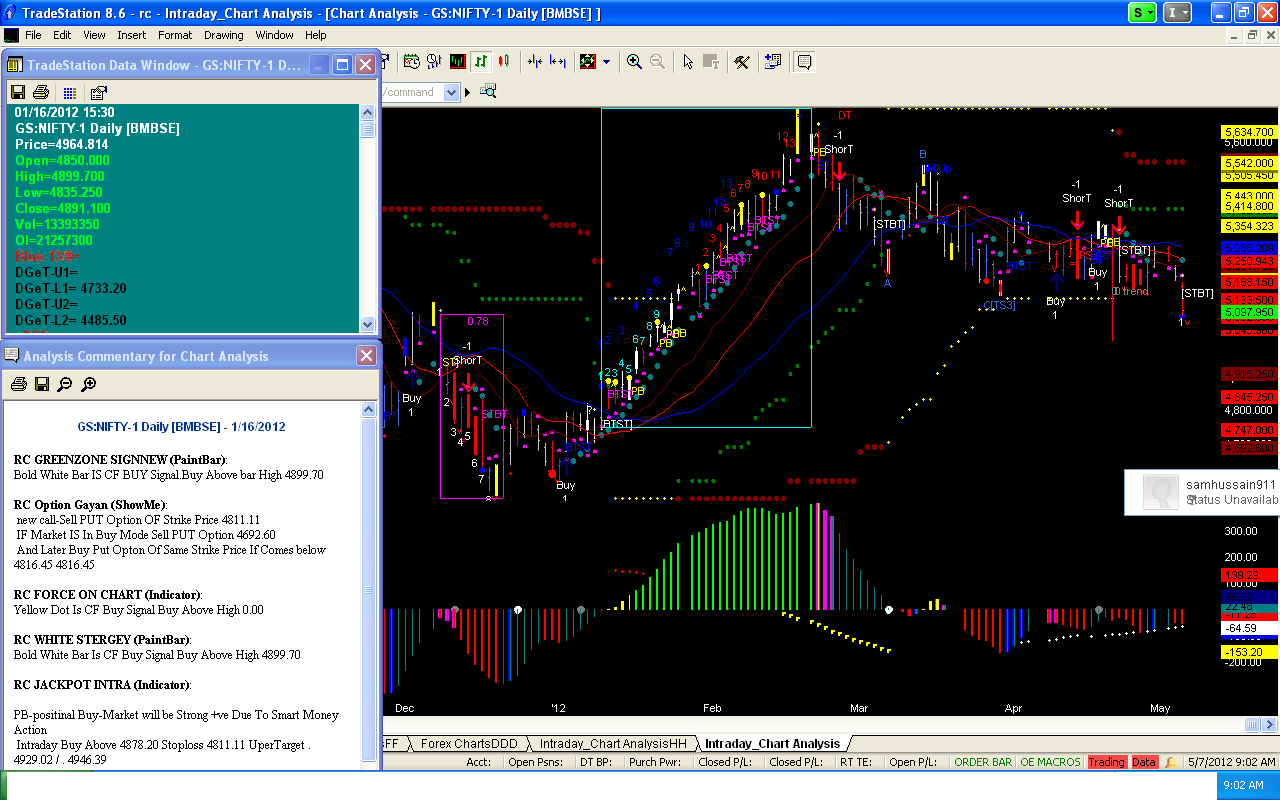Click the timeframe calendar-clock icon
This screenshot has height=800, width=1280.
pyautogui.click(x=412, y=62)
